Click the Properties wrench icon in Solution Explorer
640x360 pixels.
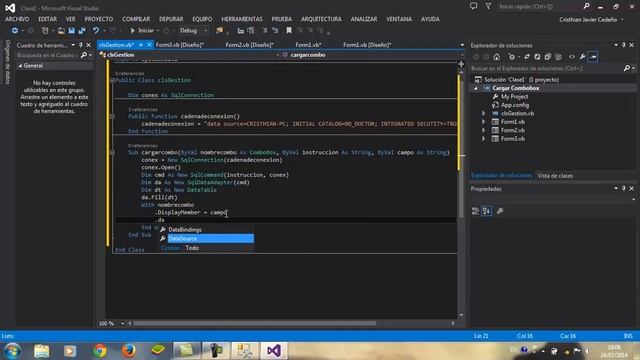click(x=582, y=57)
